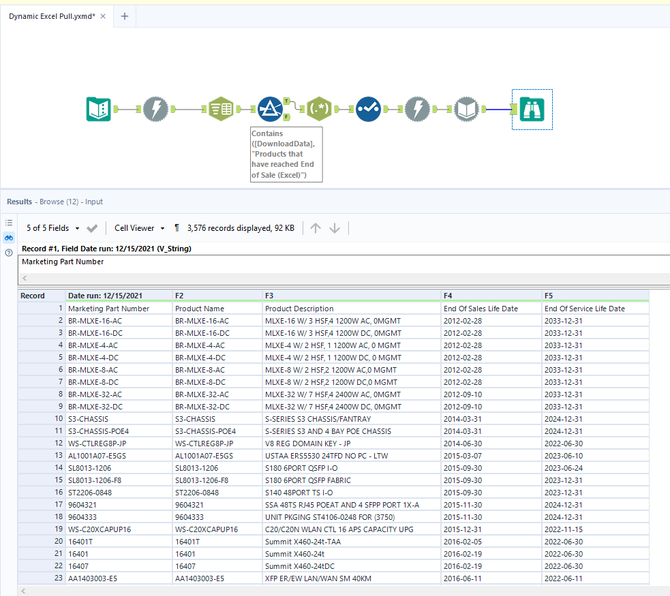Toggle show whitespace paragraph mark icon
This screenshot has width=670, height=596.
(x=176, y=228)
